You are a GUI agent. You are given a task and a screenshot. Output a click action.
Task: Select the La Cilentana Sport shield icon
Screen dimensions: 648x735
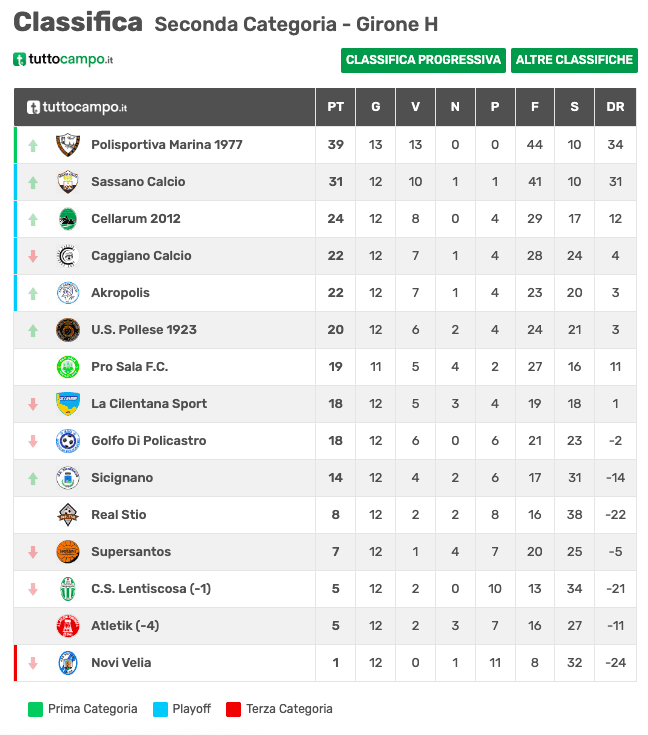pyautogui.click(x=68, y=404)
